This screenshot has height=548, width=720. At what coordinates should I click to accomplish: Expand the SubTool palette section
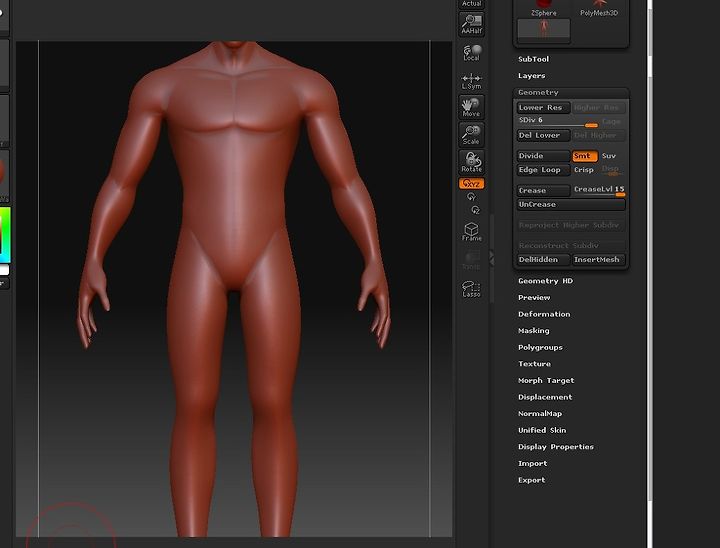(x=533, y=59)
